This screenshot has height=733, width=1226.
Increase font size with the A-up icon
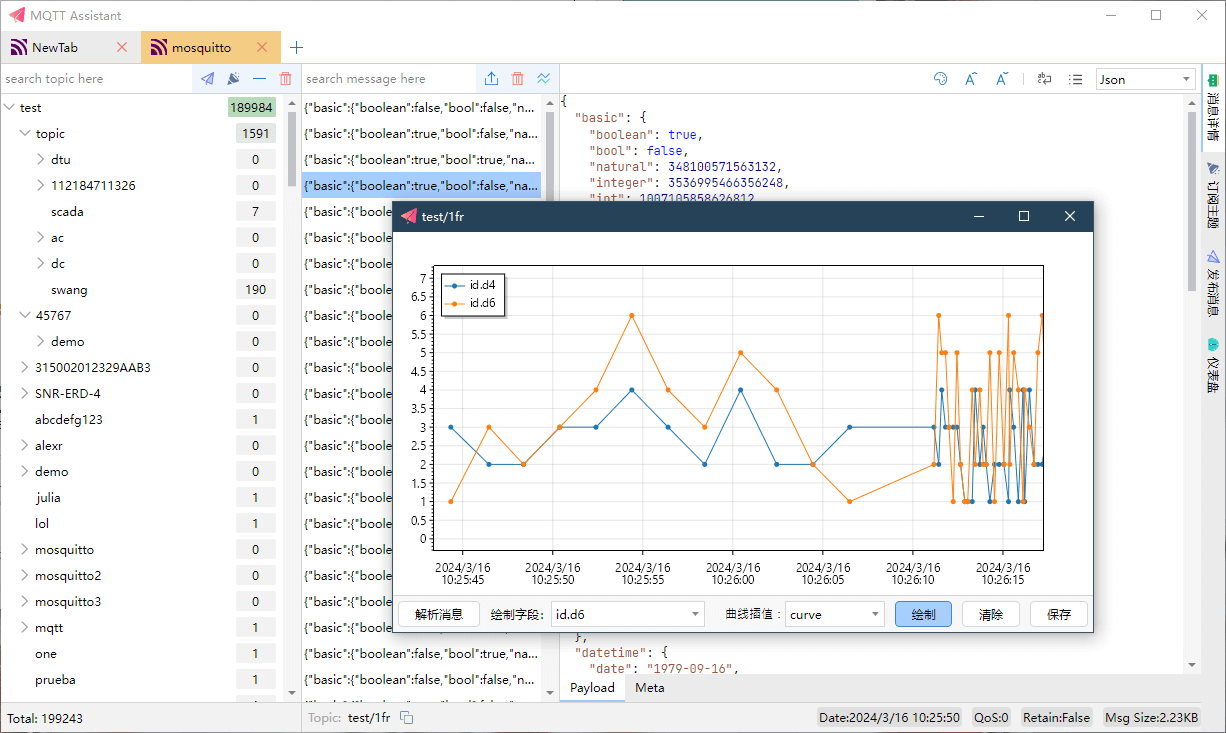coord(970,79)
